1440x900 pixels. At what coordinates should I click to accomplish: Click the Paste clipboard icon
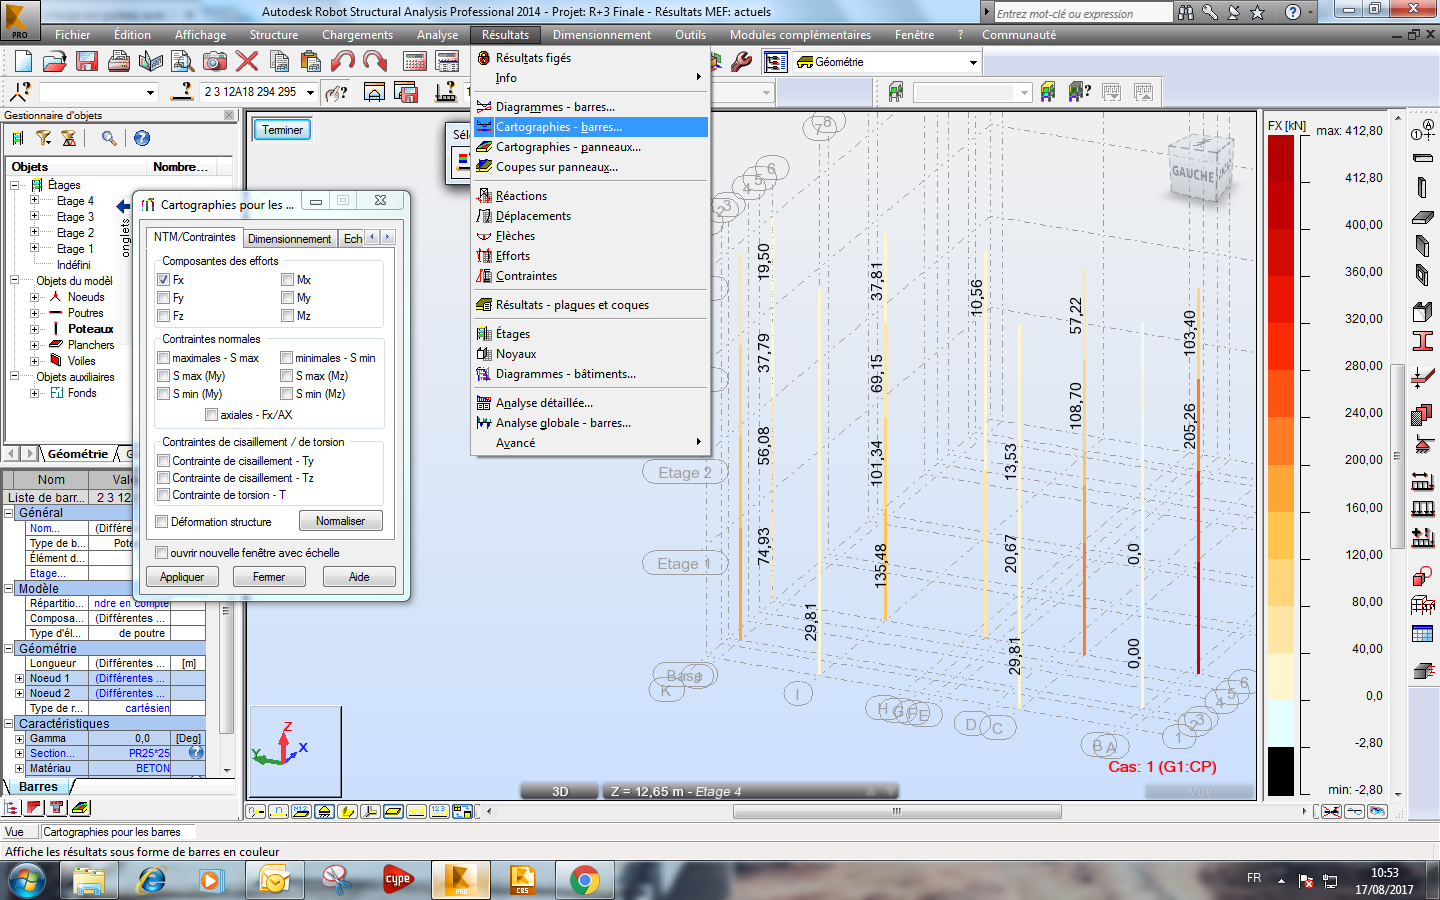point(310,62)
